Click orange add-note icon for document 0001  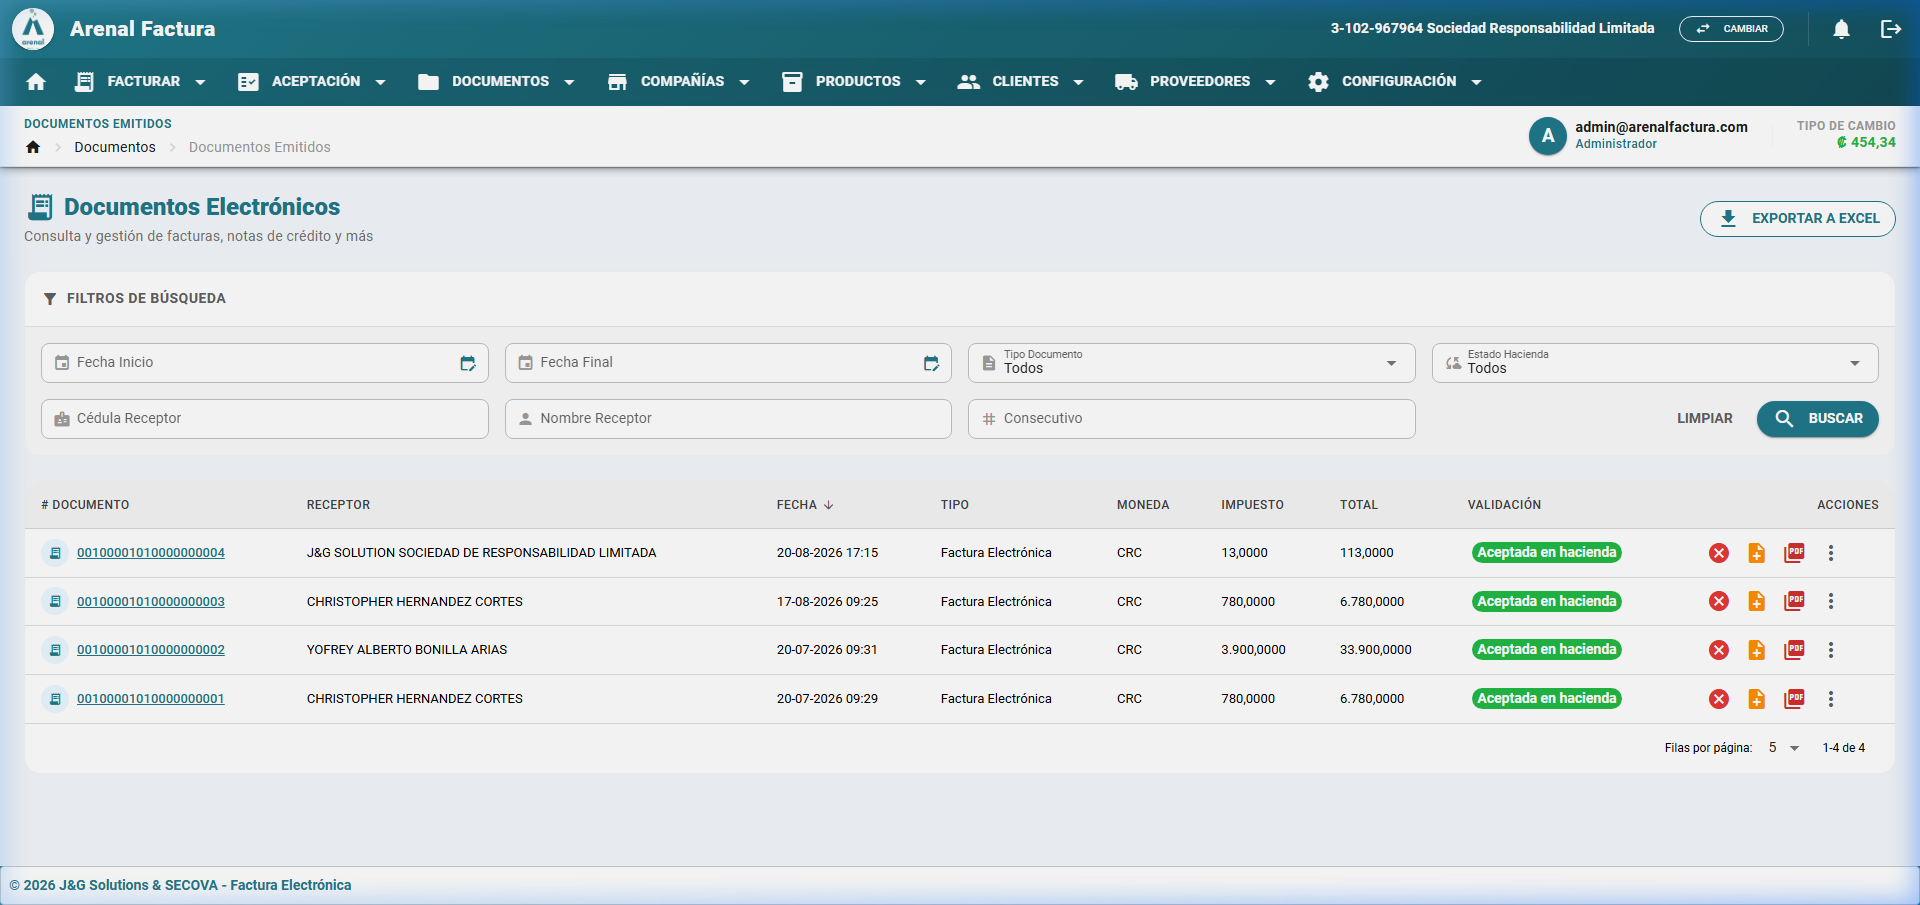[1756, 699]
